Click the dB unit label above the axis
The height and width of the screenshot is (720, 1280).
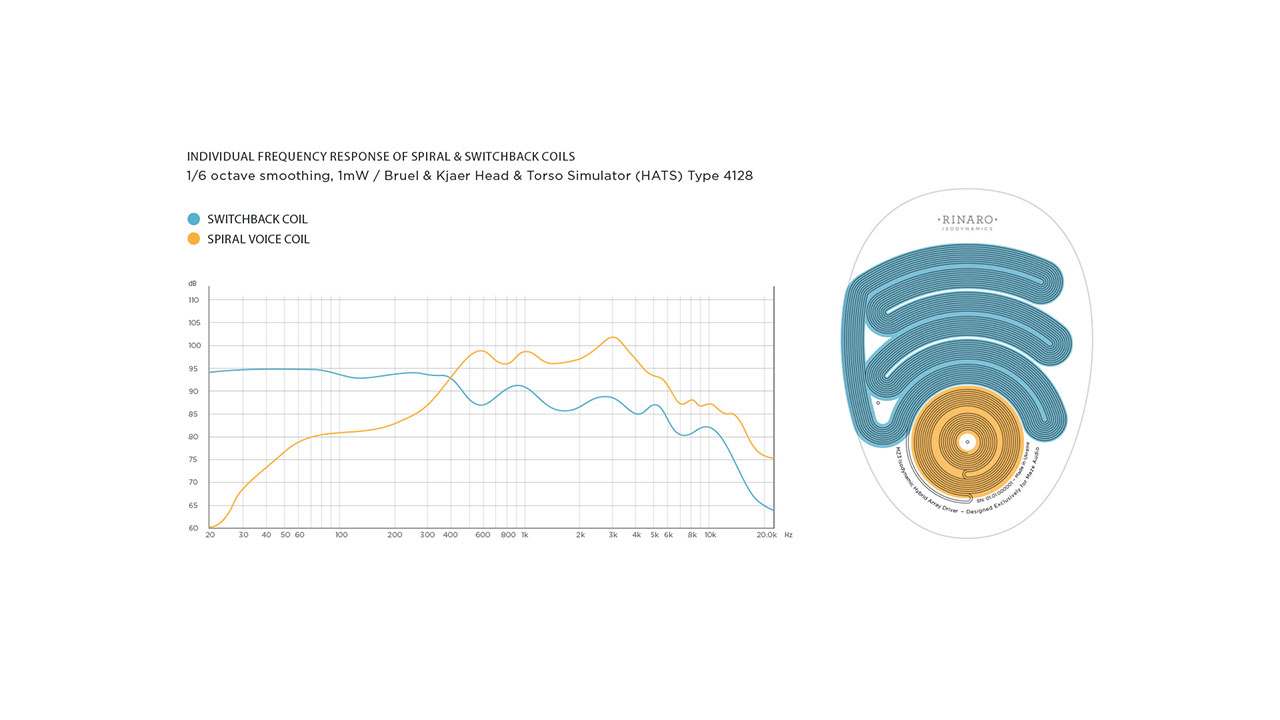pyautogui.click(x=192, y=284)
